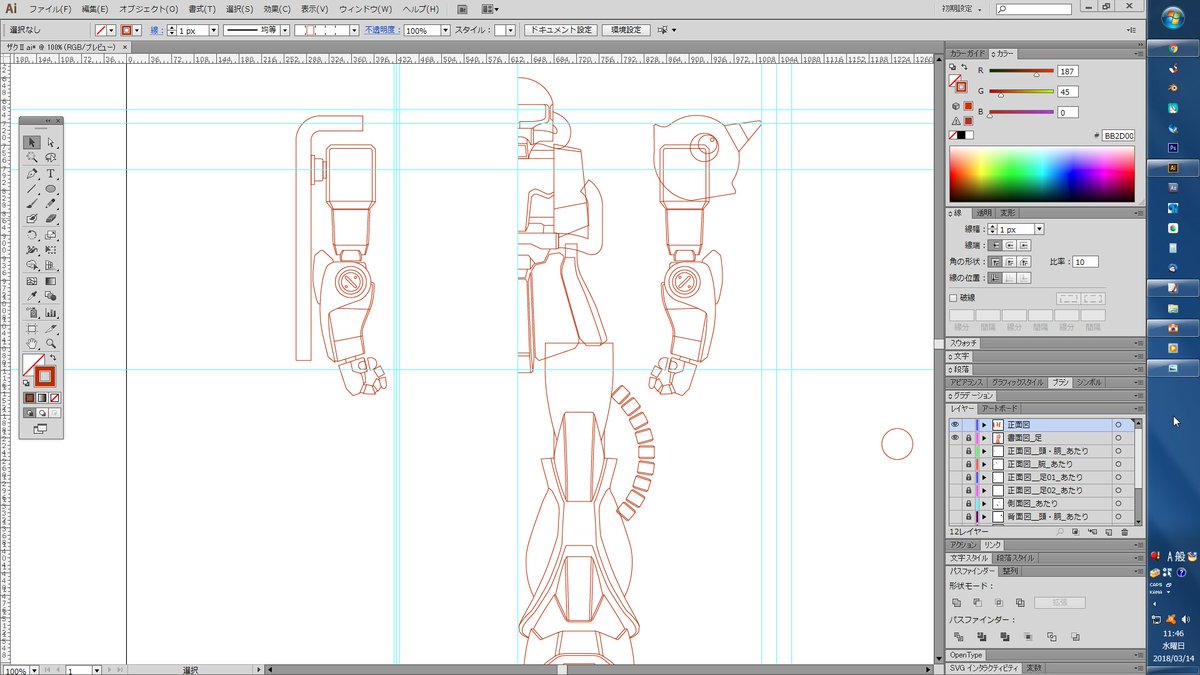Select the Ellipse tool

pos(51,189)
